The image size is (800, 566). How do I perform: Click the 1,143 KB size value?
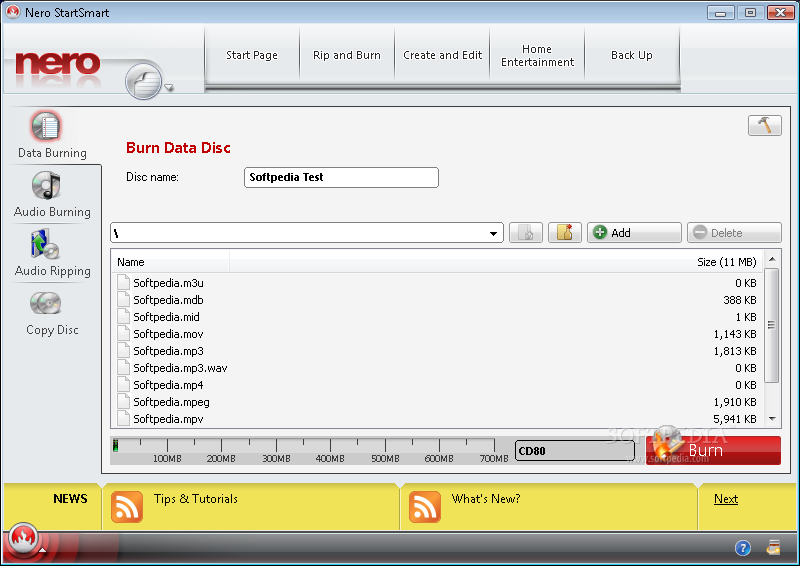pyautogui.click(x=735, y=334)
